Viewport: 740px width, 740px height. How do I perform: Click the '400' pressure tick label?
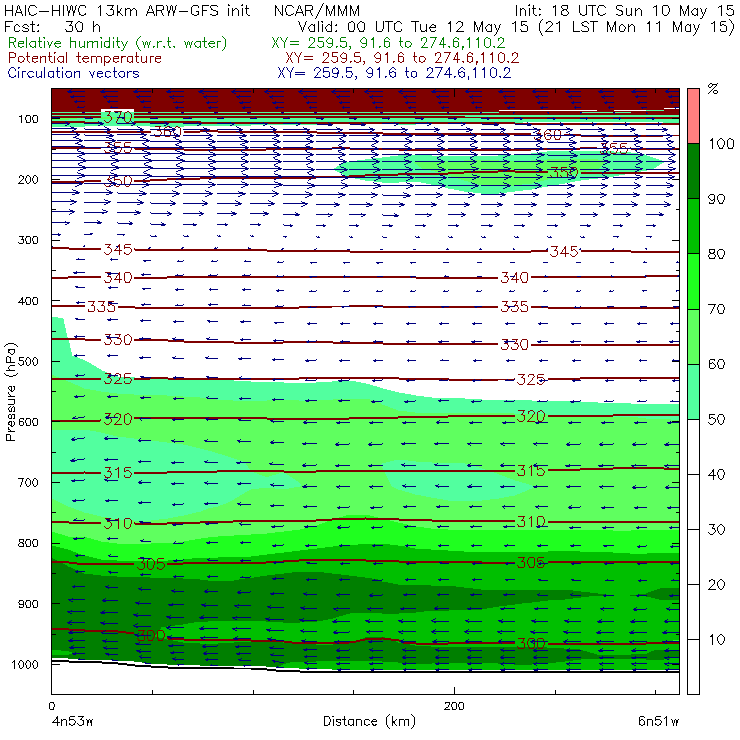28,301
